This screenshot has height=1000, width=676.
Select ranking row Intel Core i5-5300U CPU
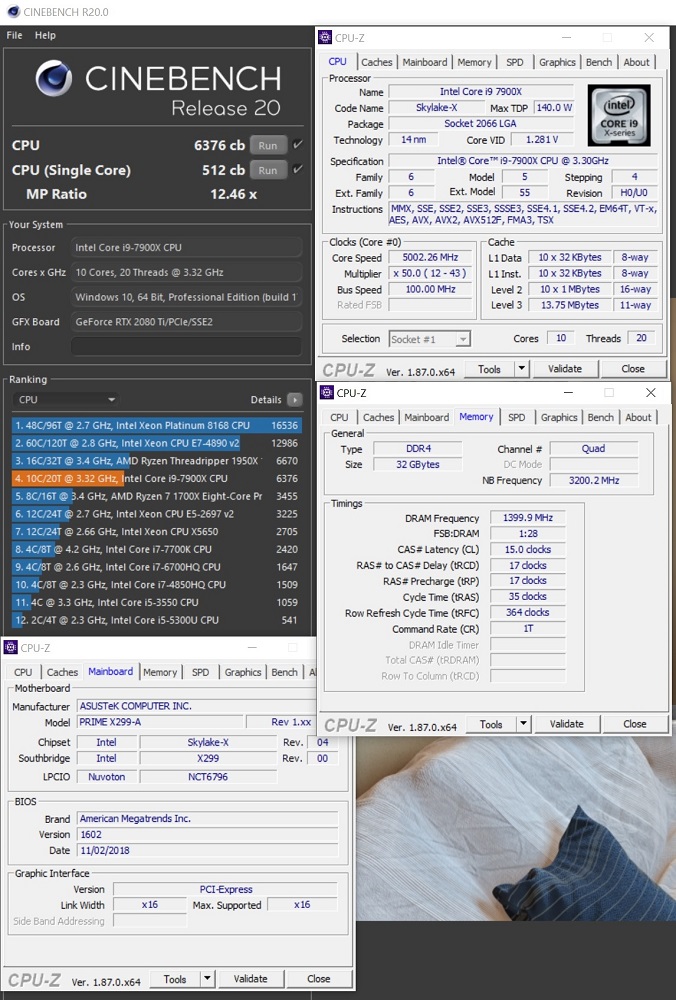tap(156, 620)
